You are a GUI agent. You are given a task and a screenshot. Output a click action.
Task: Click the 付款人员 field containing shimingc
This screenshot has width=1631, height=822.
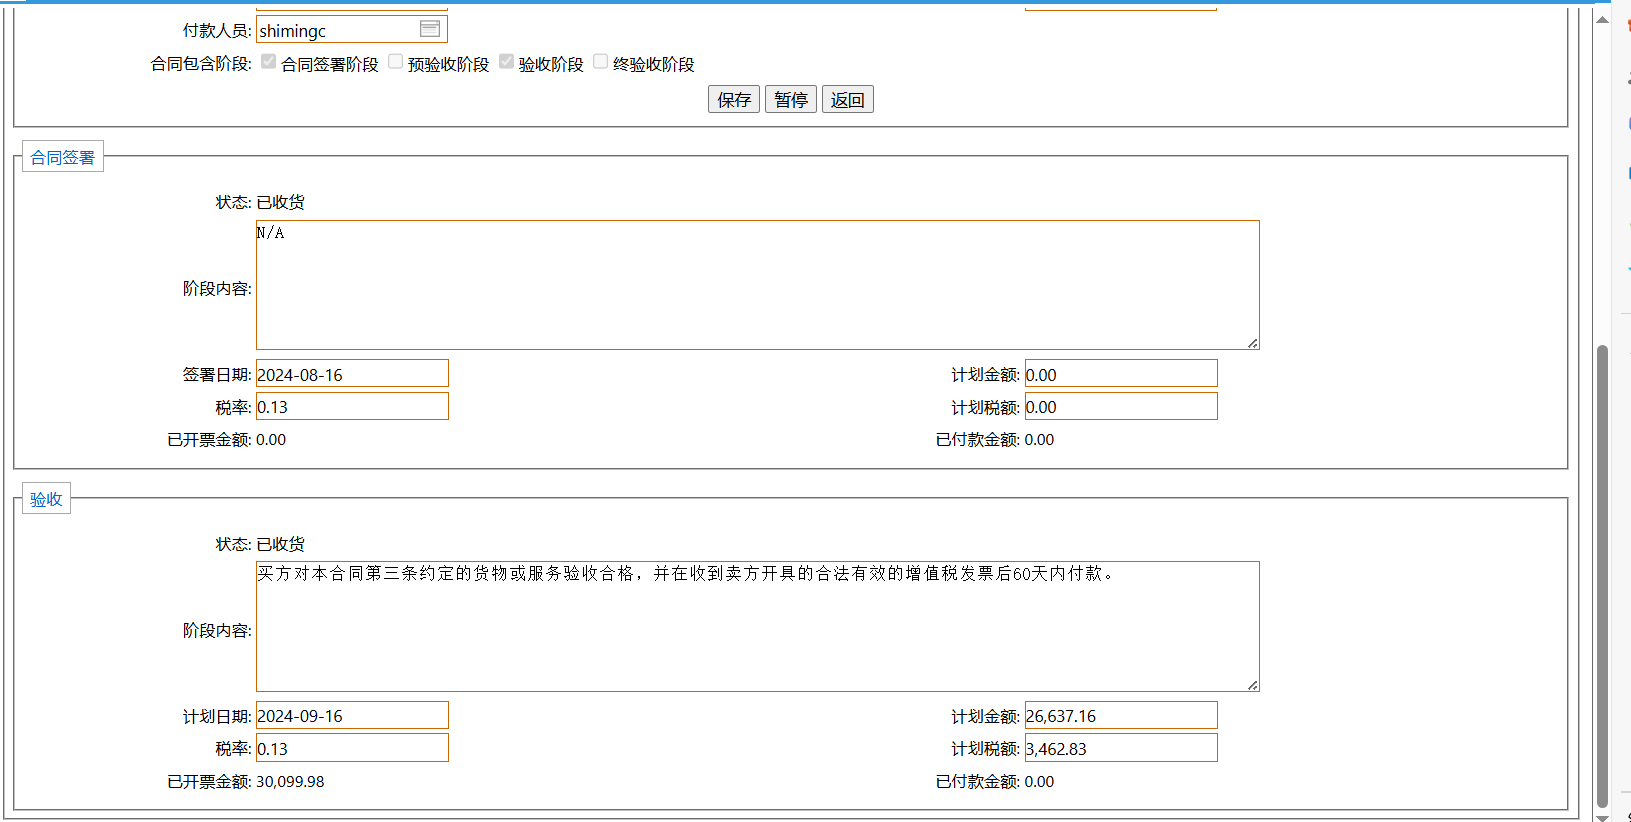tap(352, 30)
